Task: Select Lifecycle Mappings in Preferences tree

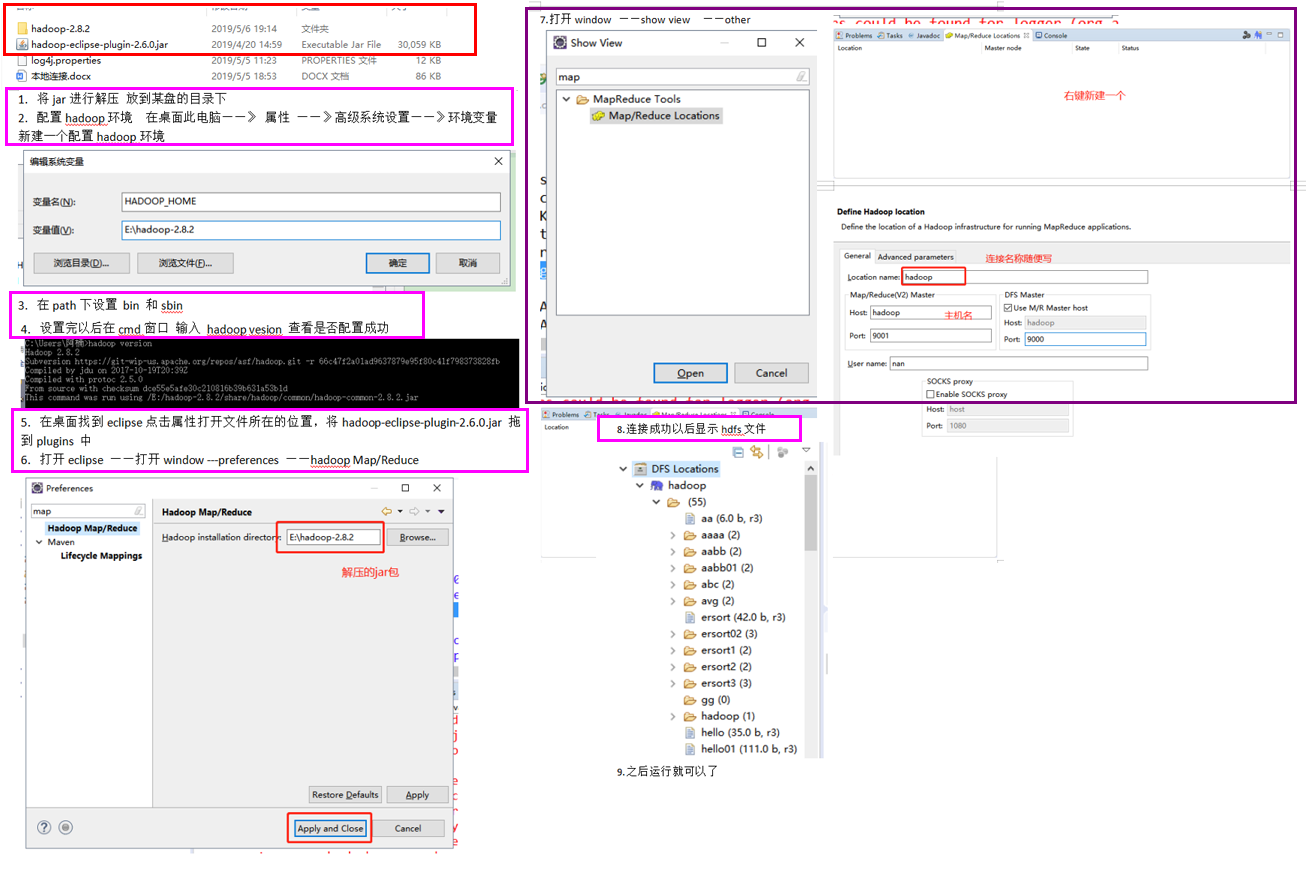Action: coord(101,555)
